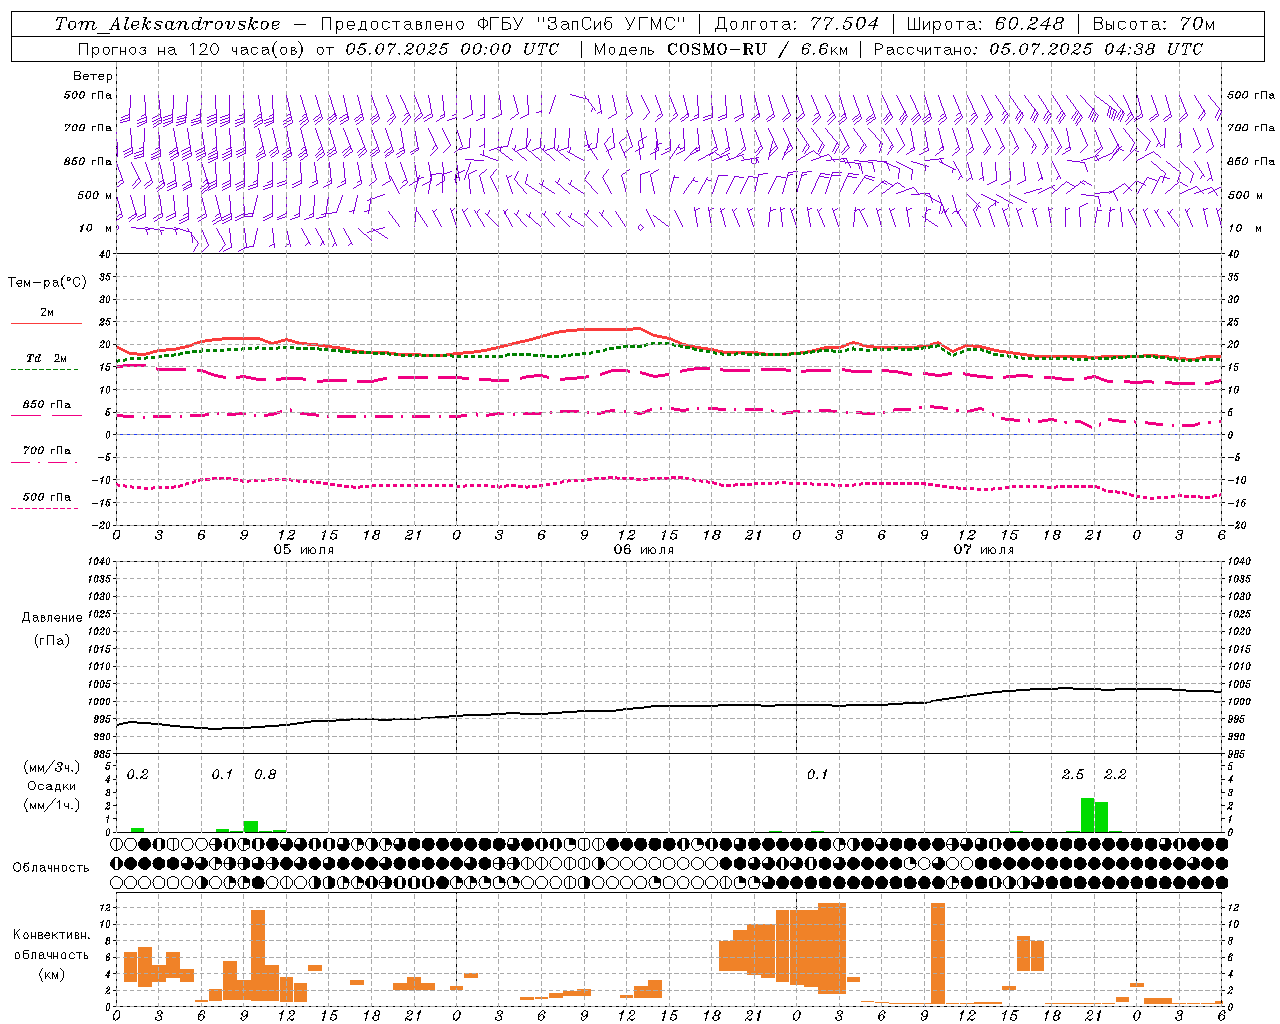Click the station name Tom_Aleksandrovskoe
This screenshot has height=1024, width=1280.
tap(167, 24)
